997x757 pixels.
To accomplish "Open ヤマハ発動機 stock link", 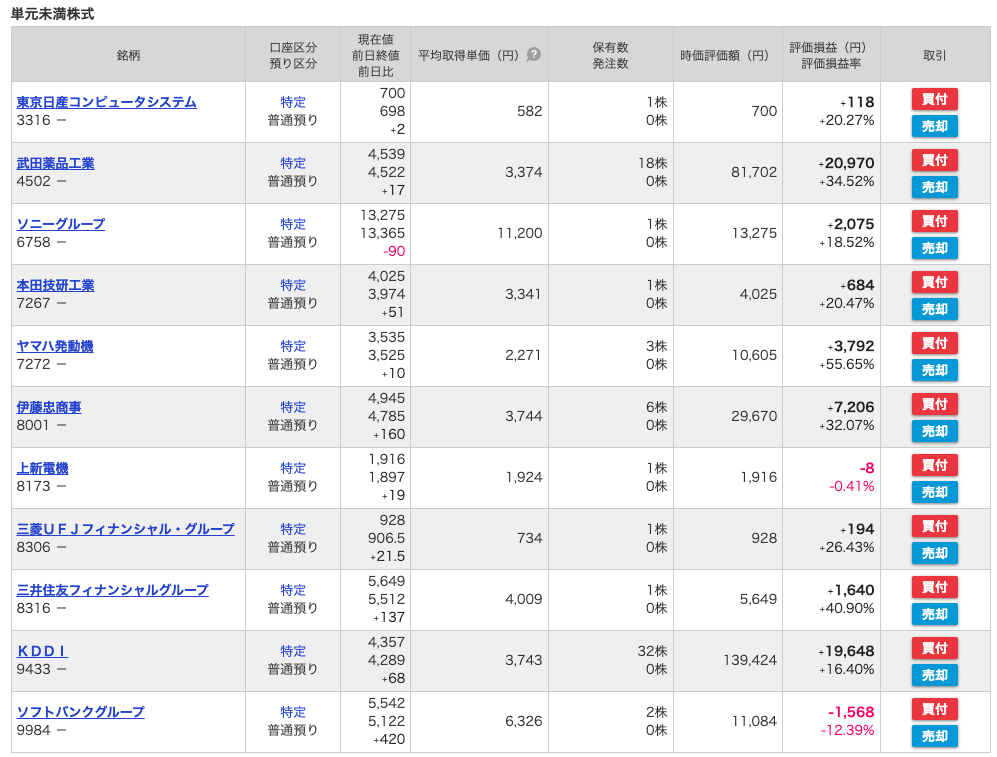I will click(x=55, y=346).
